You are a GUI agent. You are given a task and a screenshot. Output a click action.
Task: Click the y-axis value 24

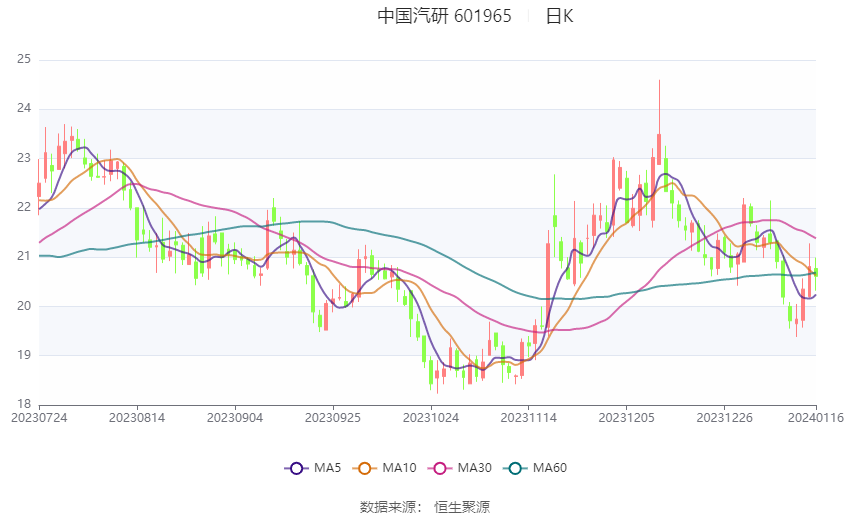[x=24, y=108]
